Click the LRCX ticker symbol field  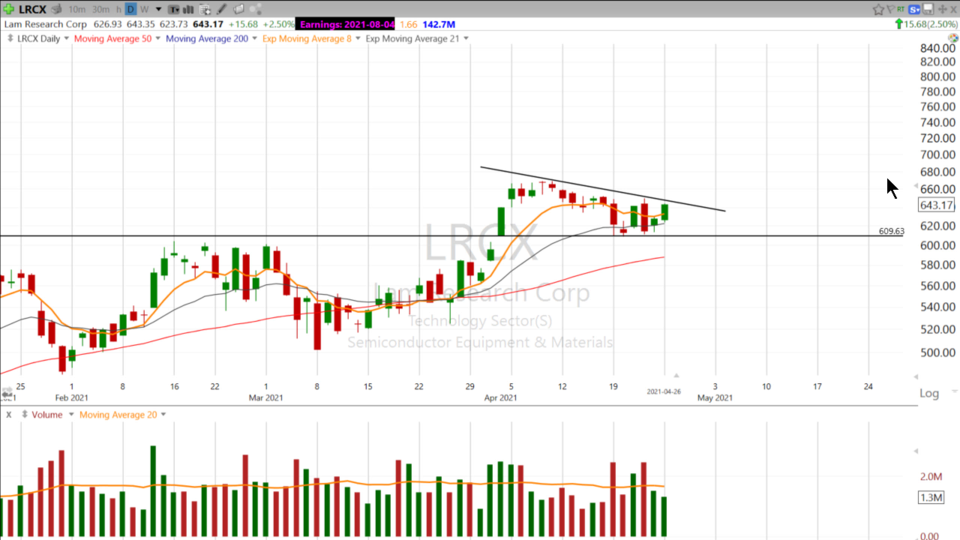coord(32,9)
